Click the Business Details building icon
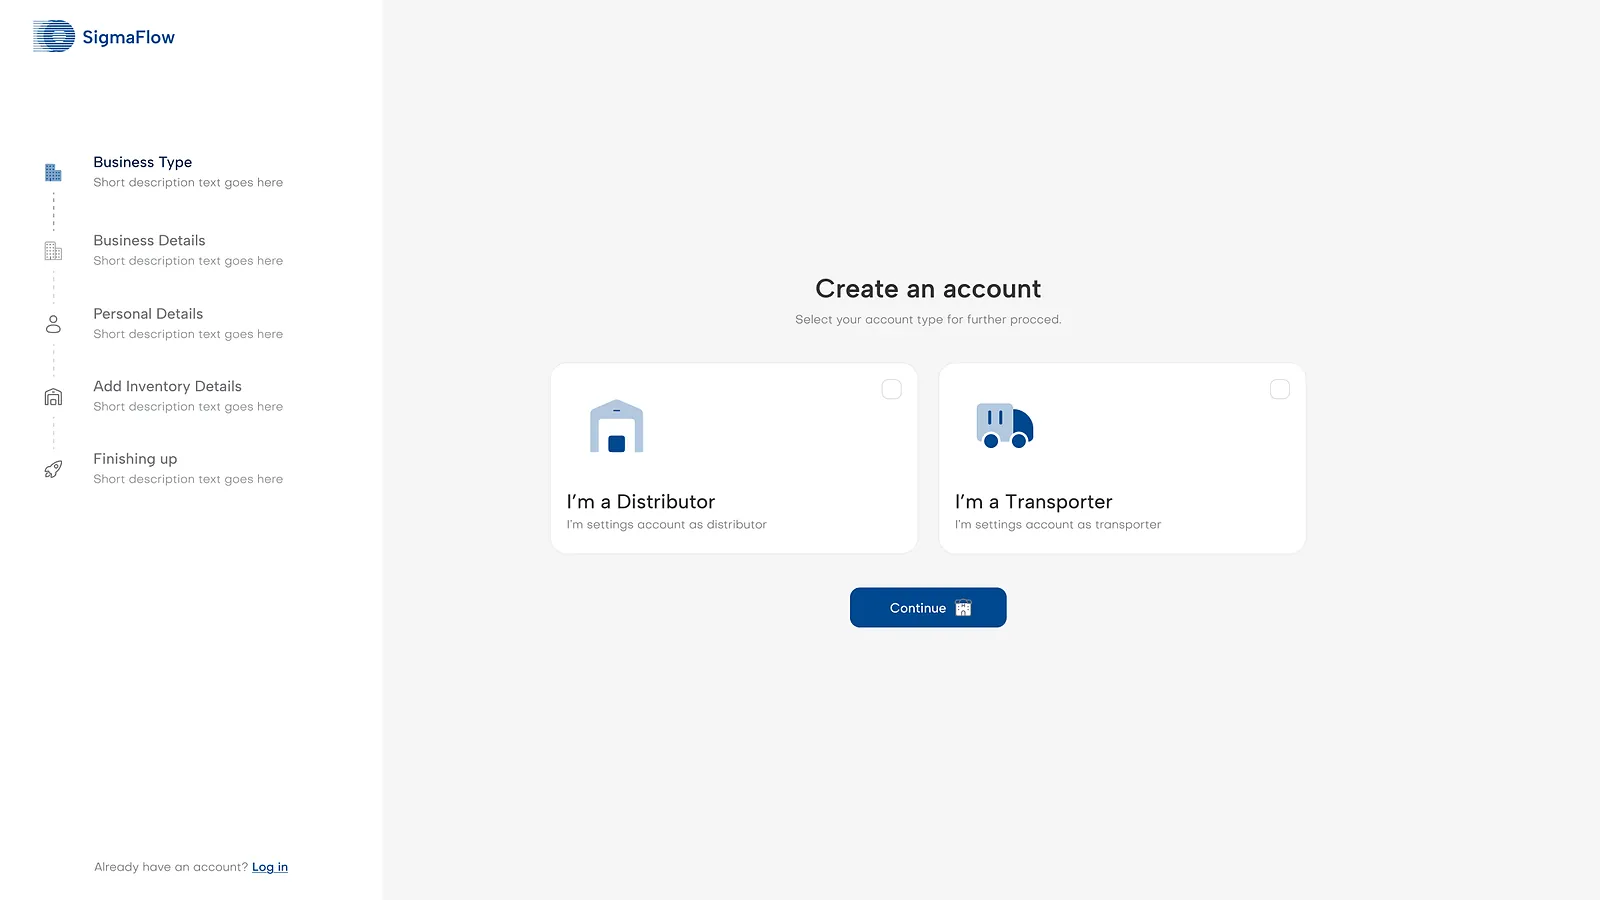 54,251
